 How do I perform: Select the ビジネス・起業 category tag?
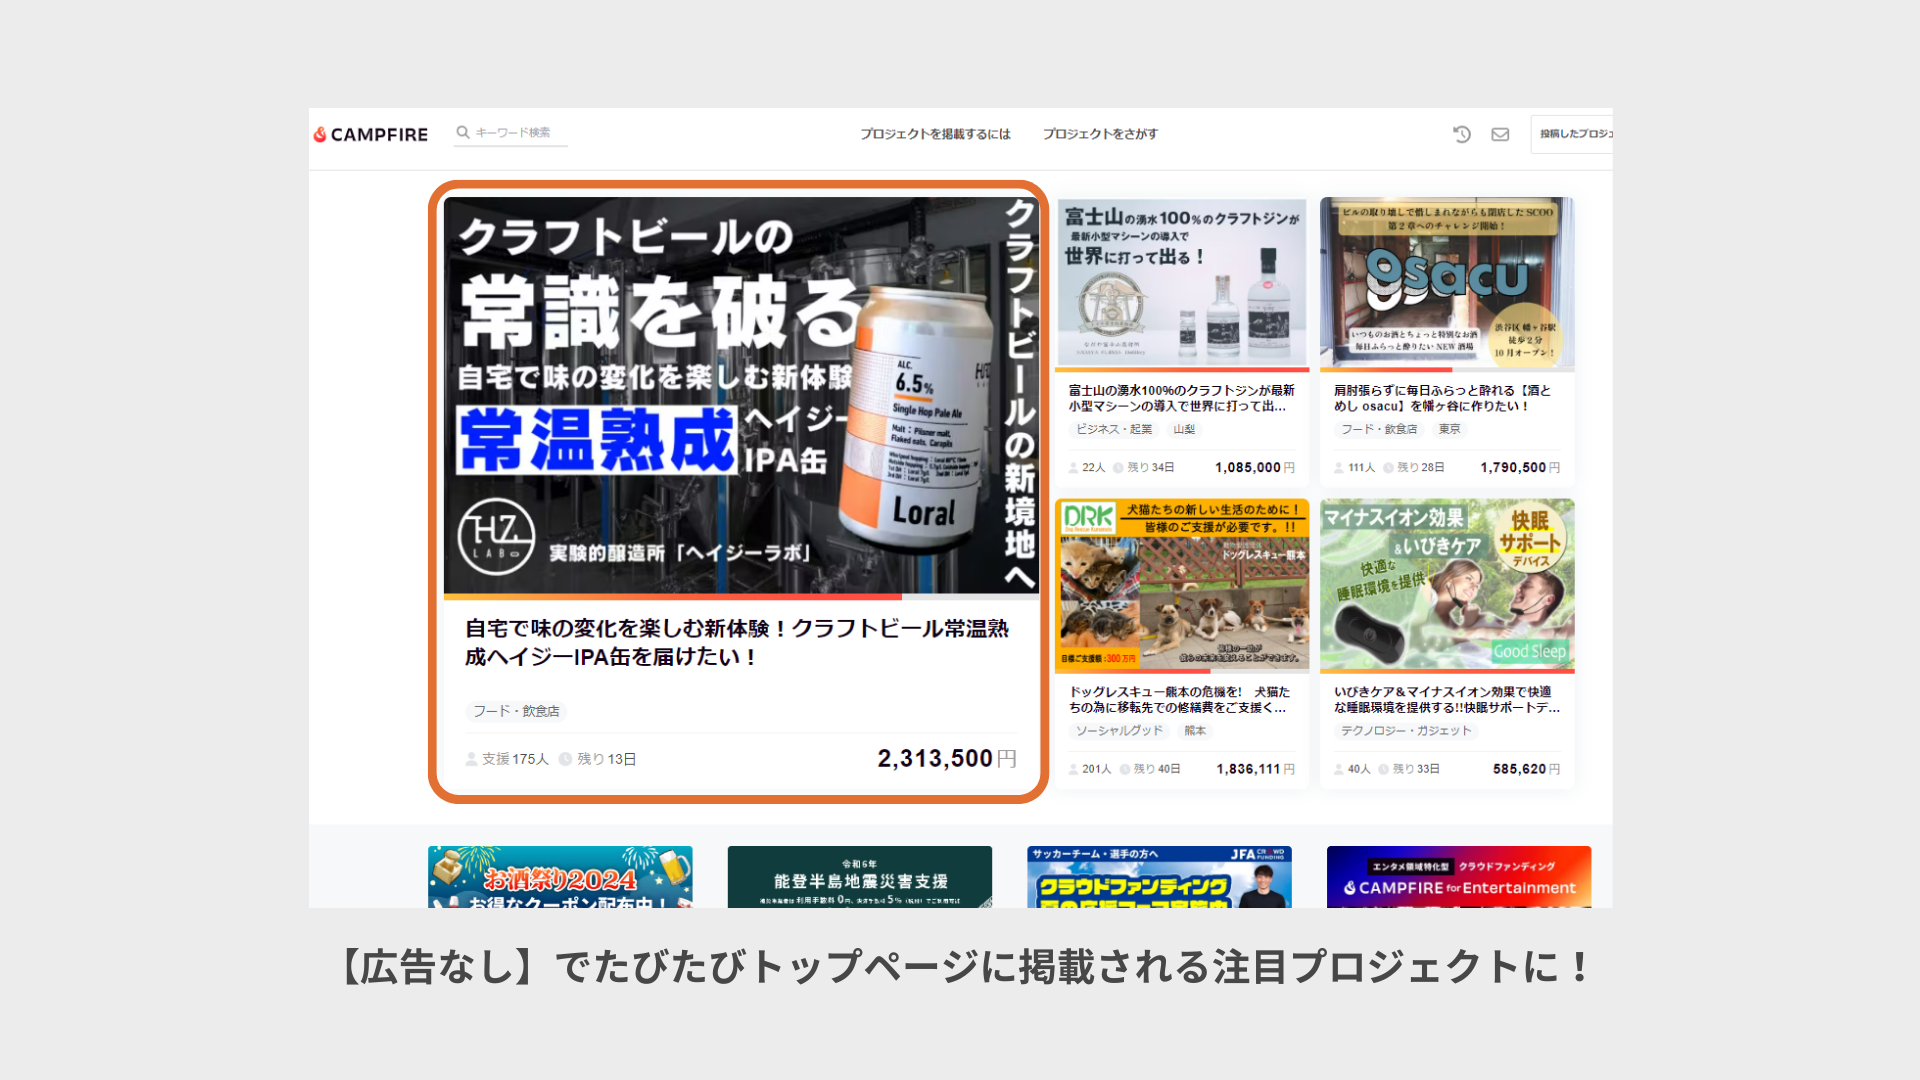pos(1114,429)
